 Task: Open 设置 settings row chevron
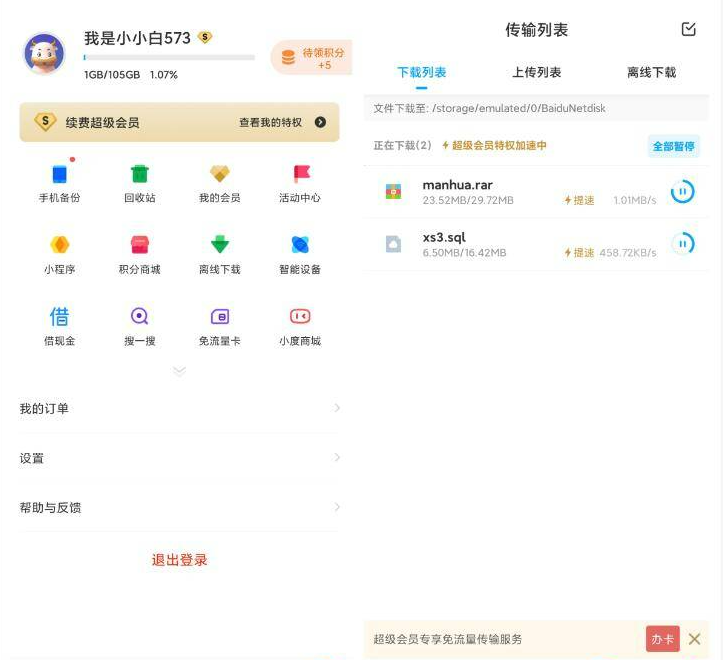pos(337,458)
